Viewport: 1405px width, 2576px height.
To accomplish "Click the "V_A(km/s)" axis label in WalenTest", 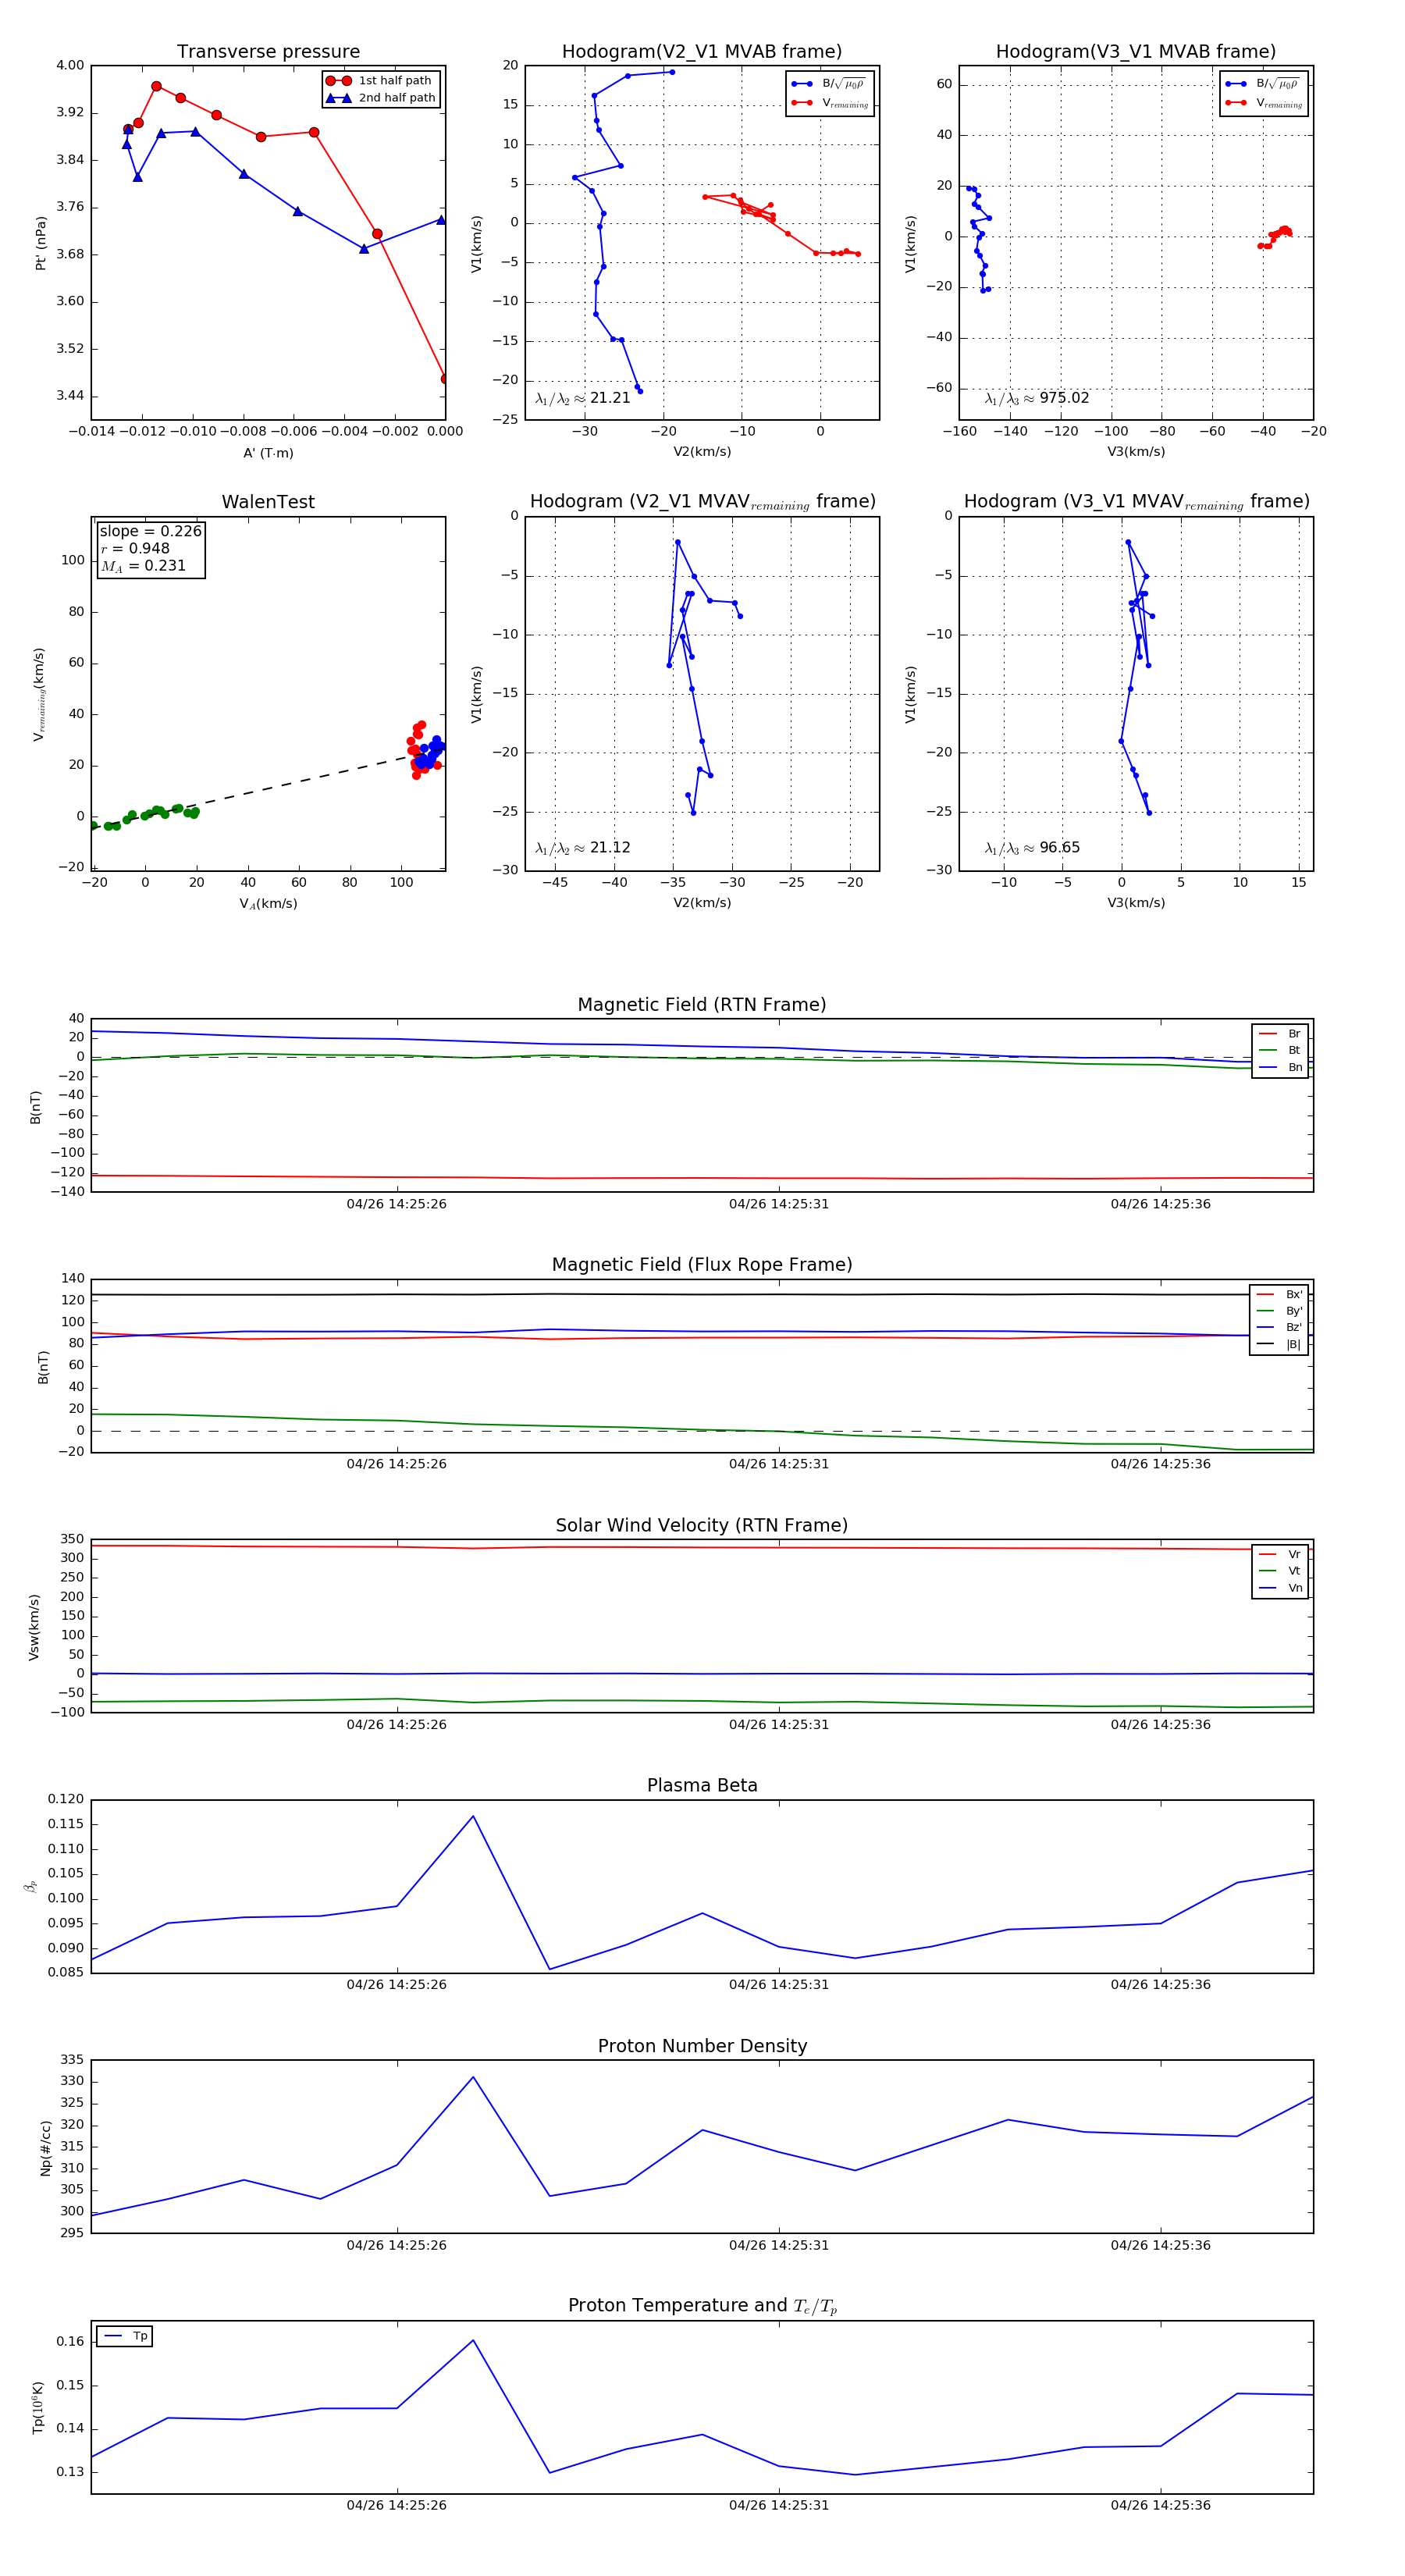I will (x=268, y=904).
